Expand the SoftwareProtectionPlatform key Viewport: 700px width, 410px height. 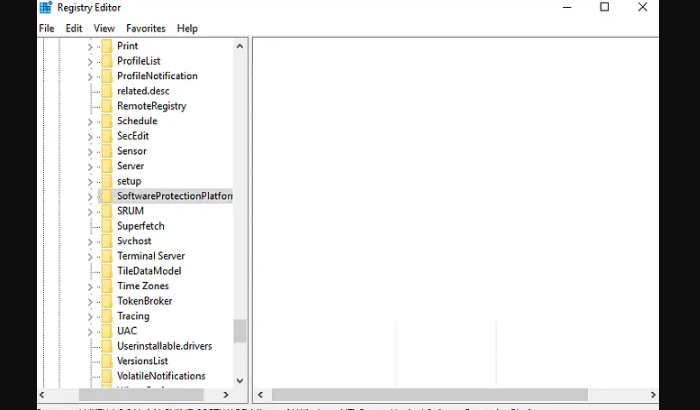(x=90, y=197)
